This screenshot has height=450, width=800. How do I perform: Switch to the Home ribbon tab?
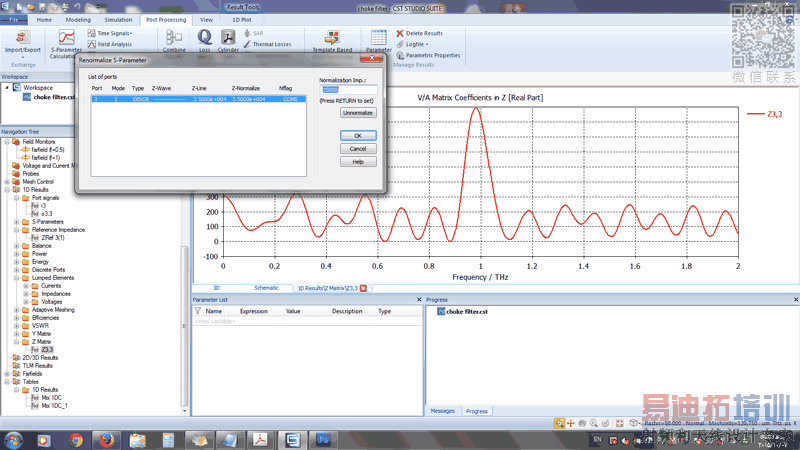(44, 20)
